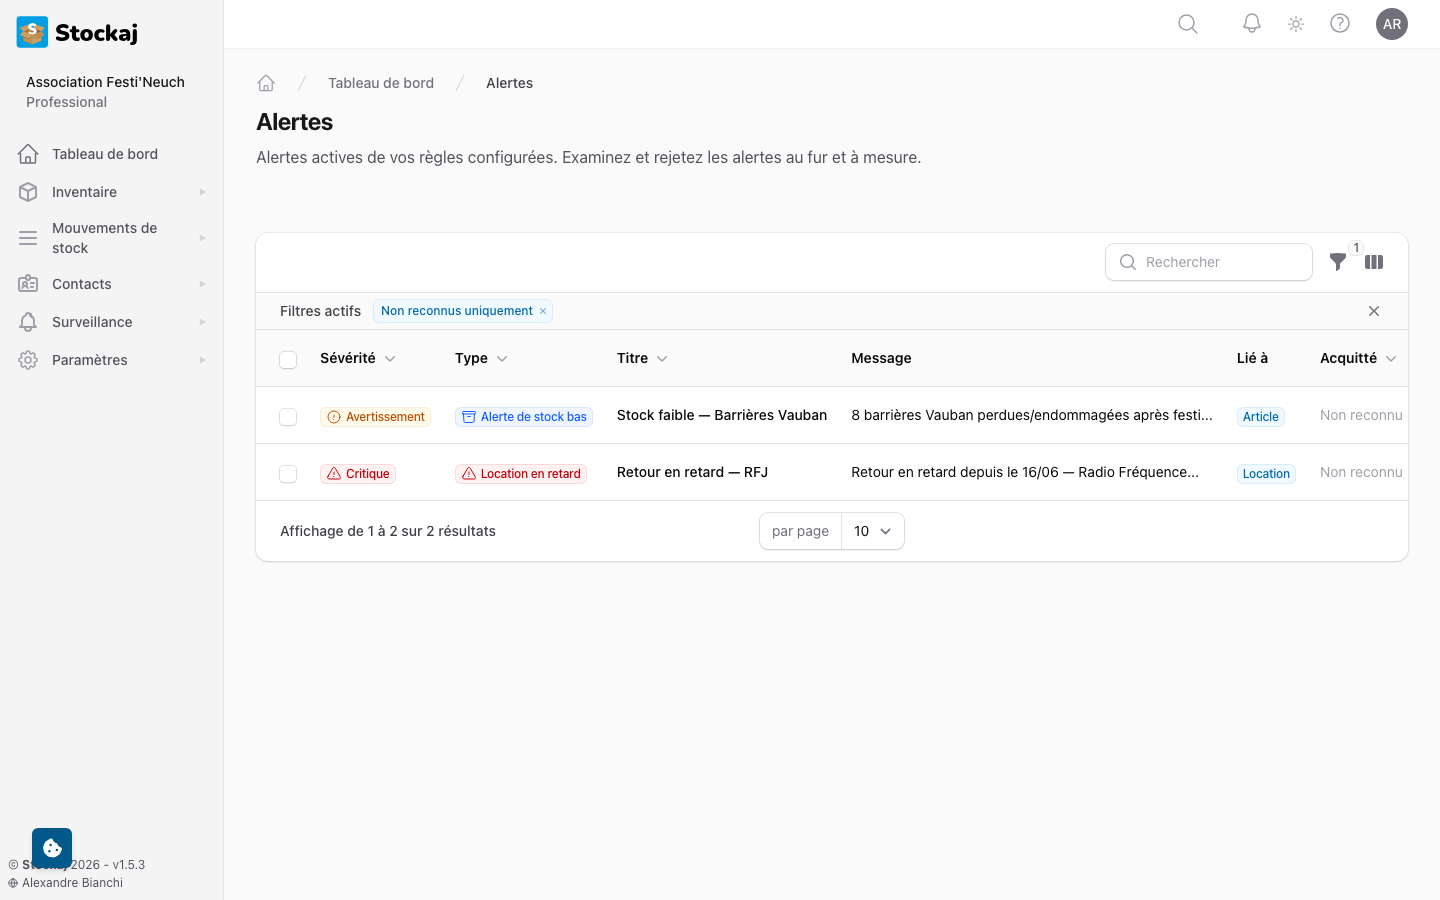Viewport: 1440px width, 900px height.
Task: Open Mouvements de stock menu item
Action: point(112,238)
